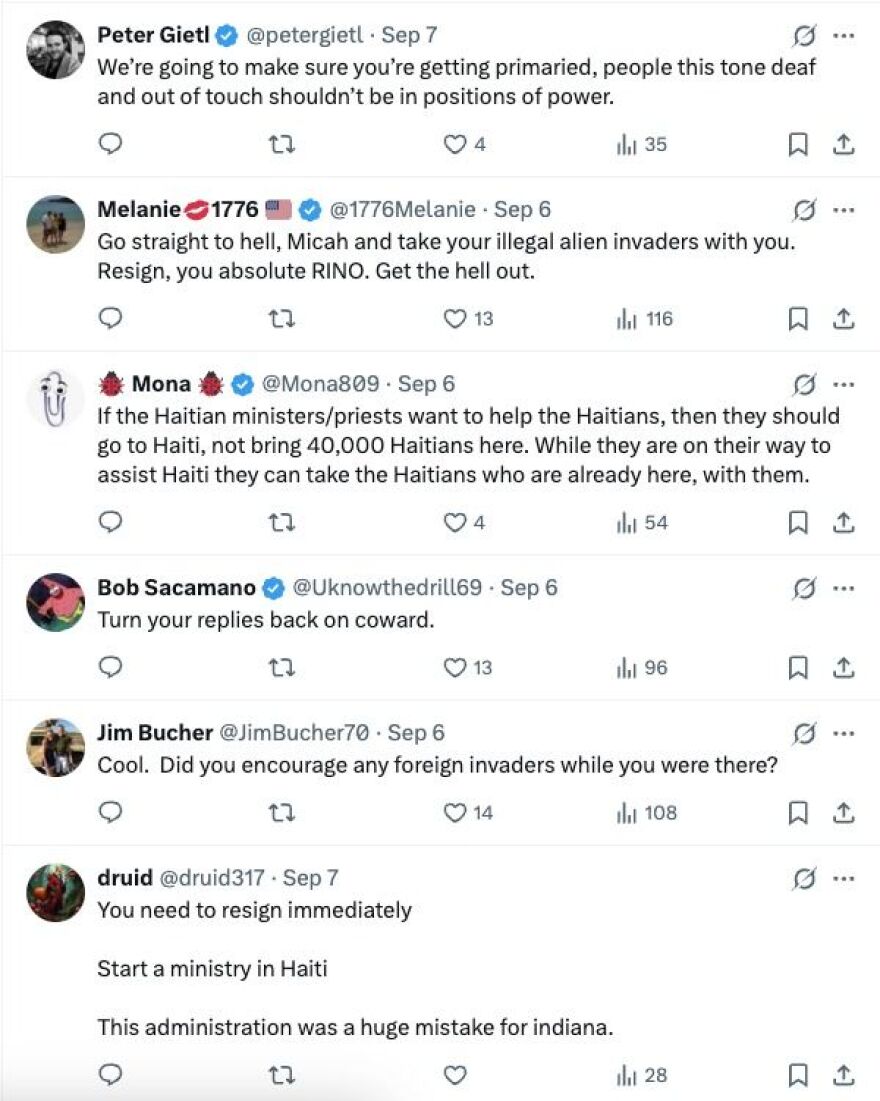Screen dimensions: 880x1101
Task: Repost Melanie's tweet
Action: 282,319
